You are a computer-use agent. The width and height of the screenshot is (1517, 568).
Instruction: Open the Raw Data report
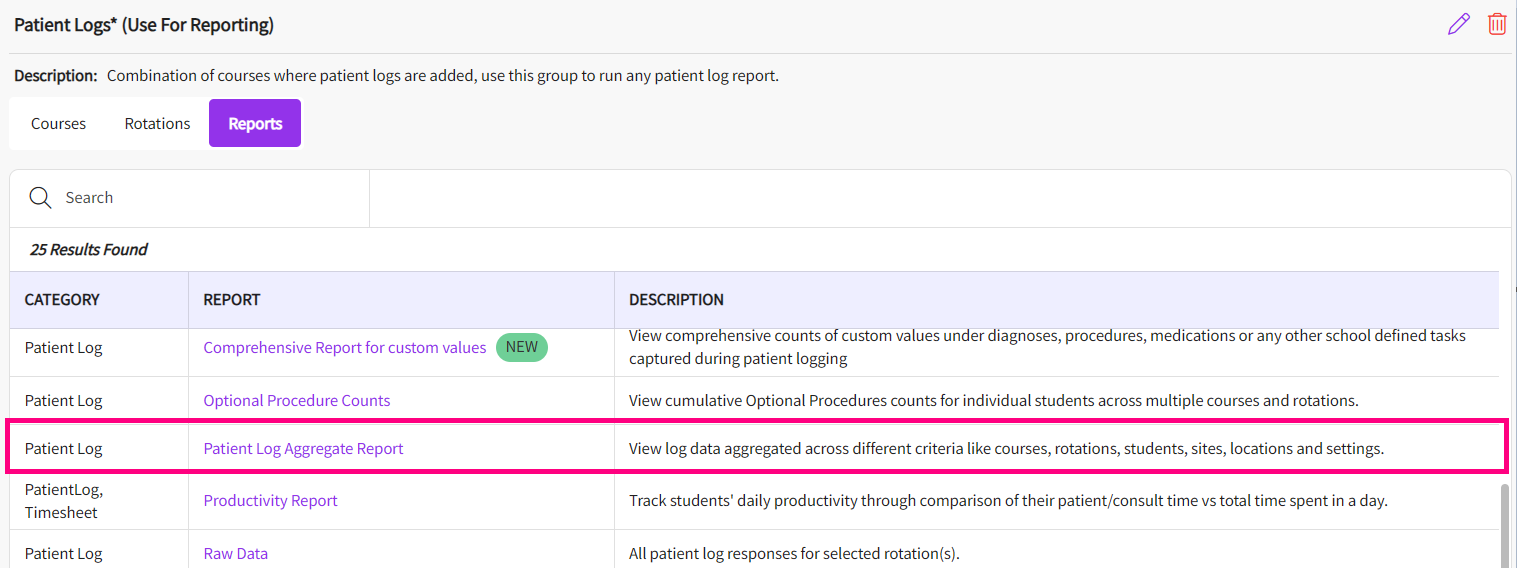click(x=236, y=554)
